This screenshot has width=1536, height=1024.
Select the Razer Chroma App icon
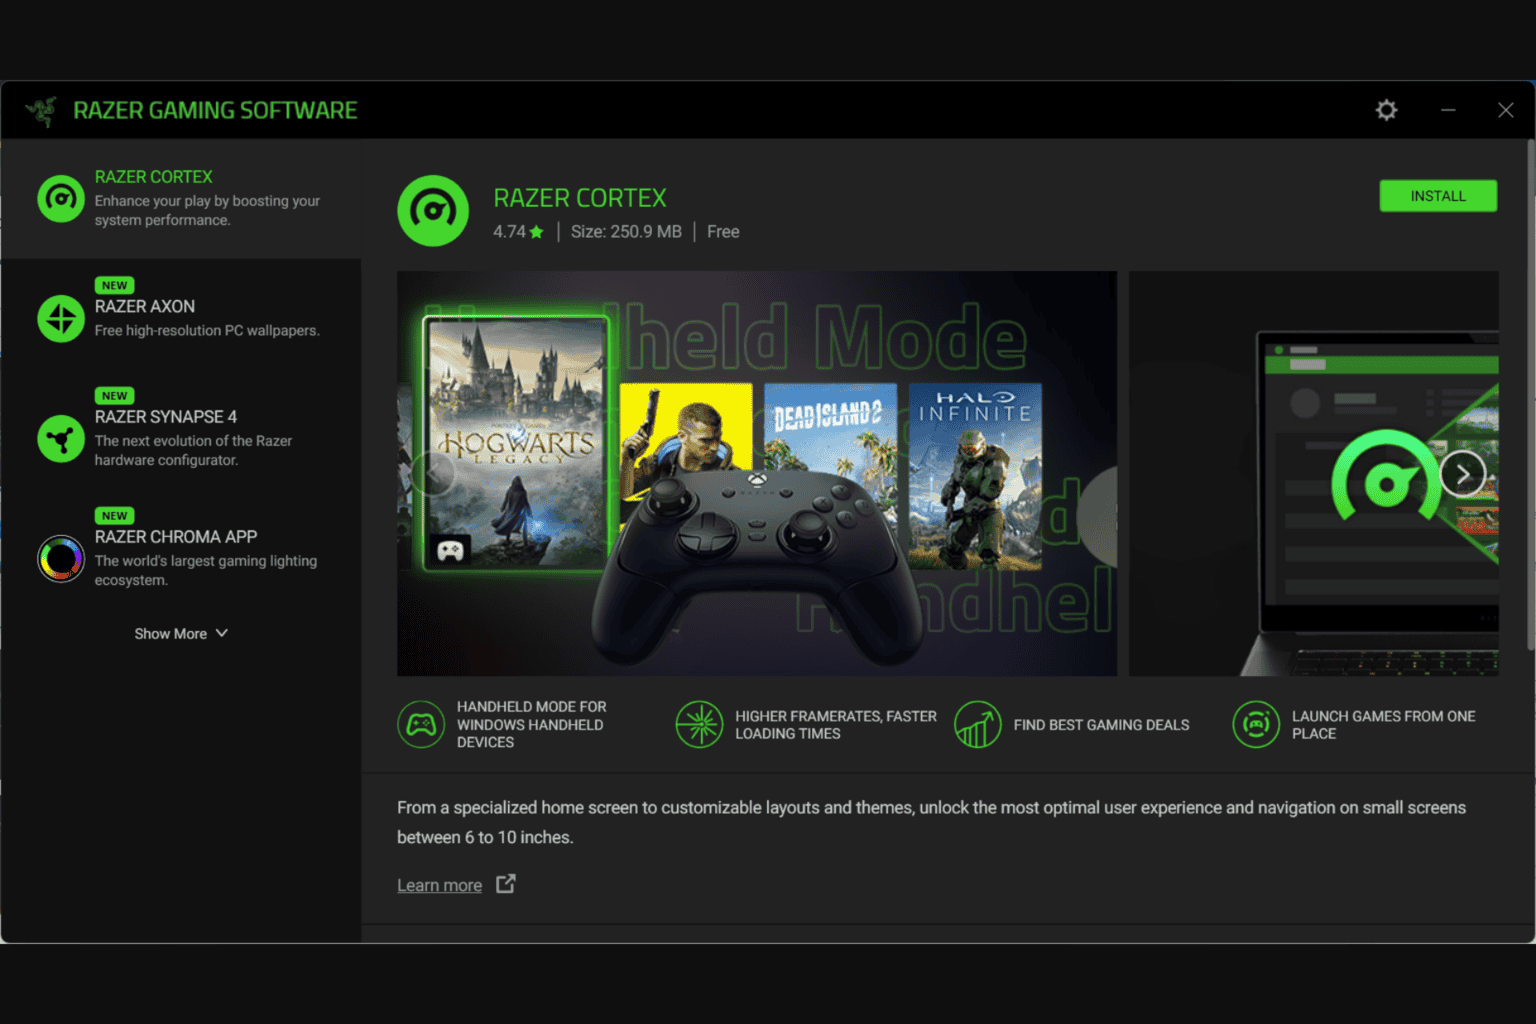tap(61, 559)
